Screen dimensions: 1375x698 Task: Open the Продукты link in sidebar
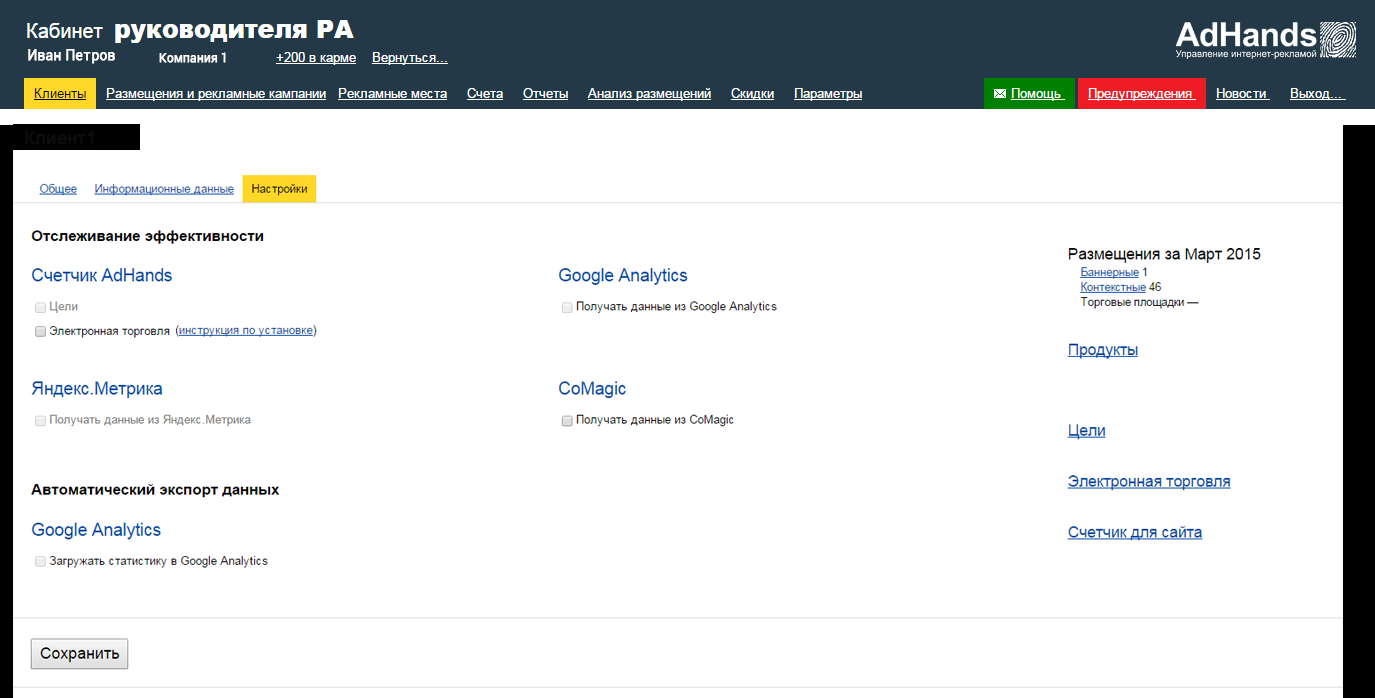[x=1102, y=350]
